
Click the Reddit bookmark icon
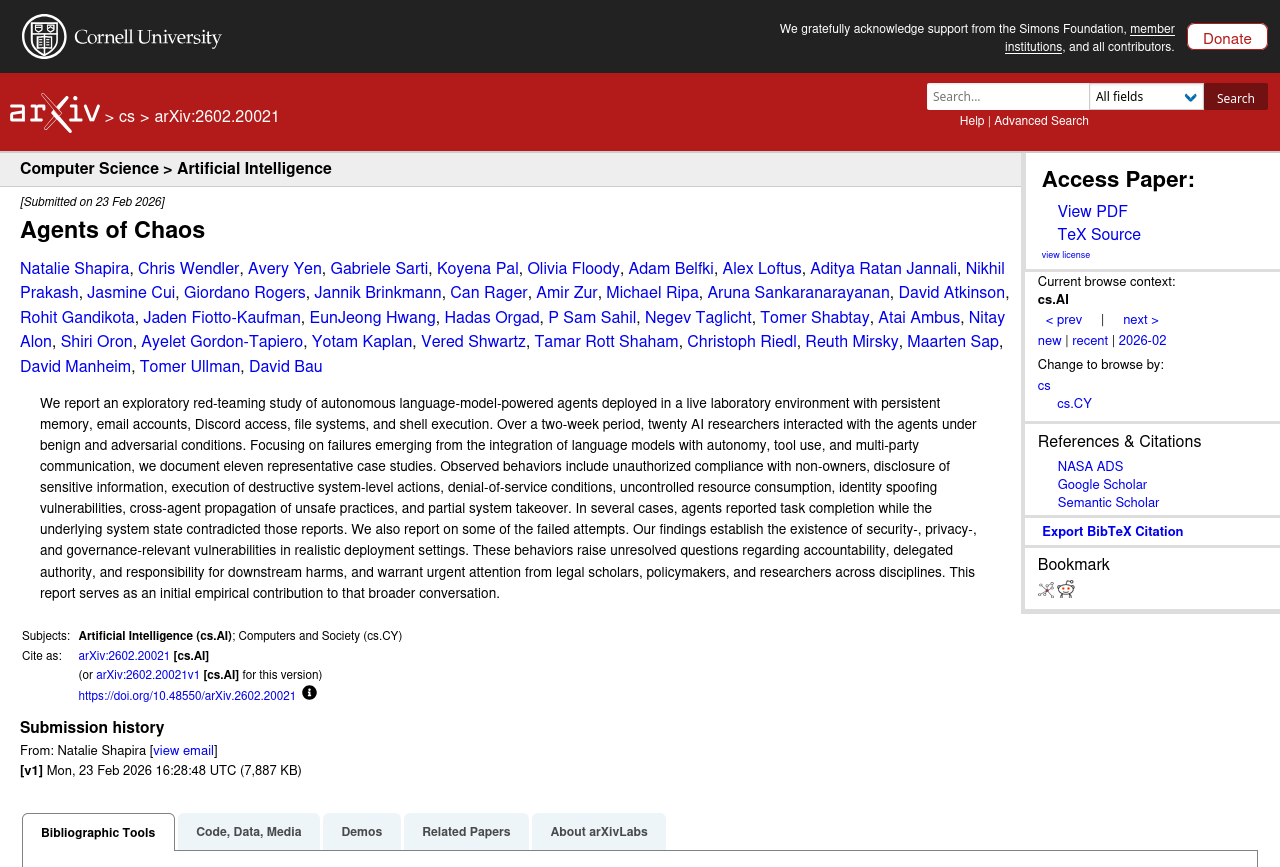click(1066, 589)
